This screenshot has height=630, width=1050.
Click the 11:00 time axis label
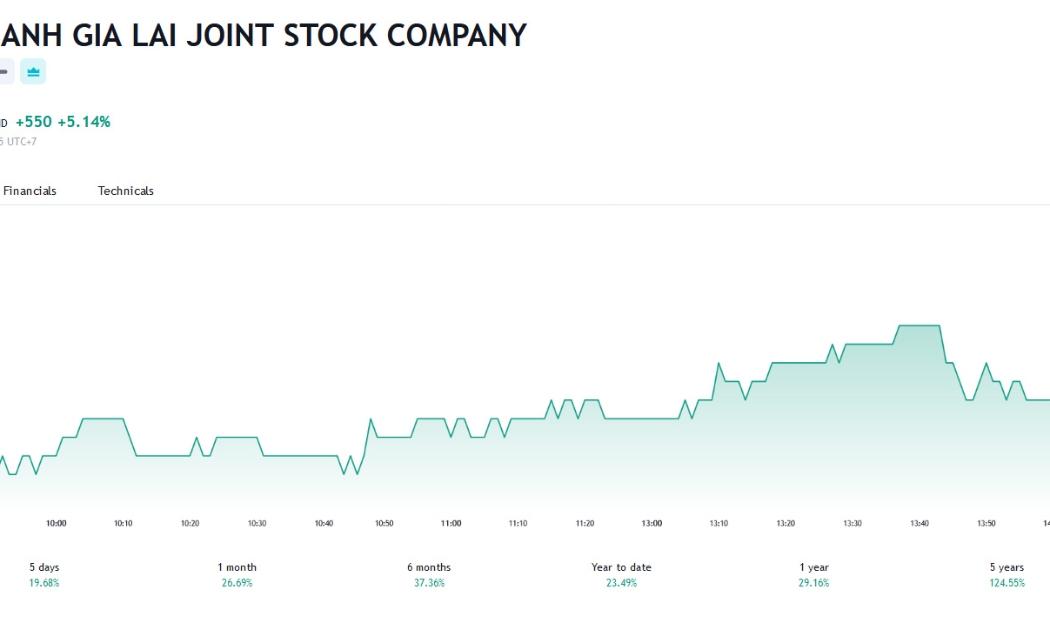pyautogui.click(x=451, y=524)
